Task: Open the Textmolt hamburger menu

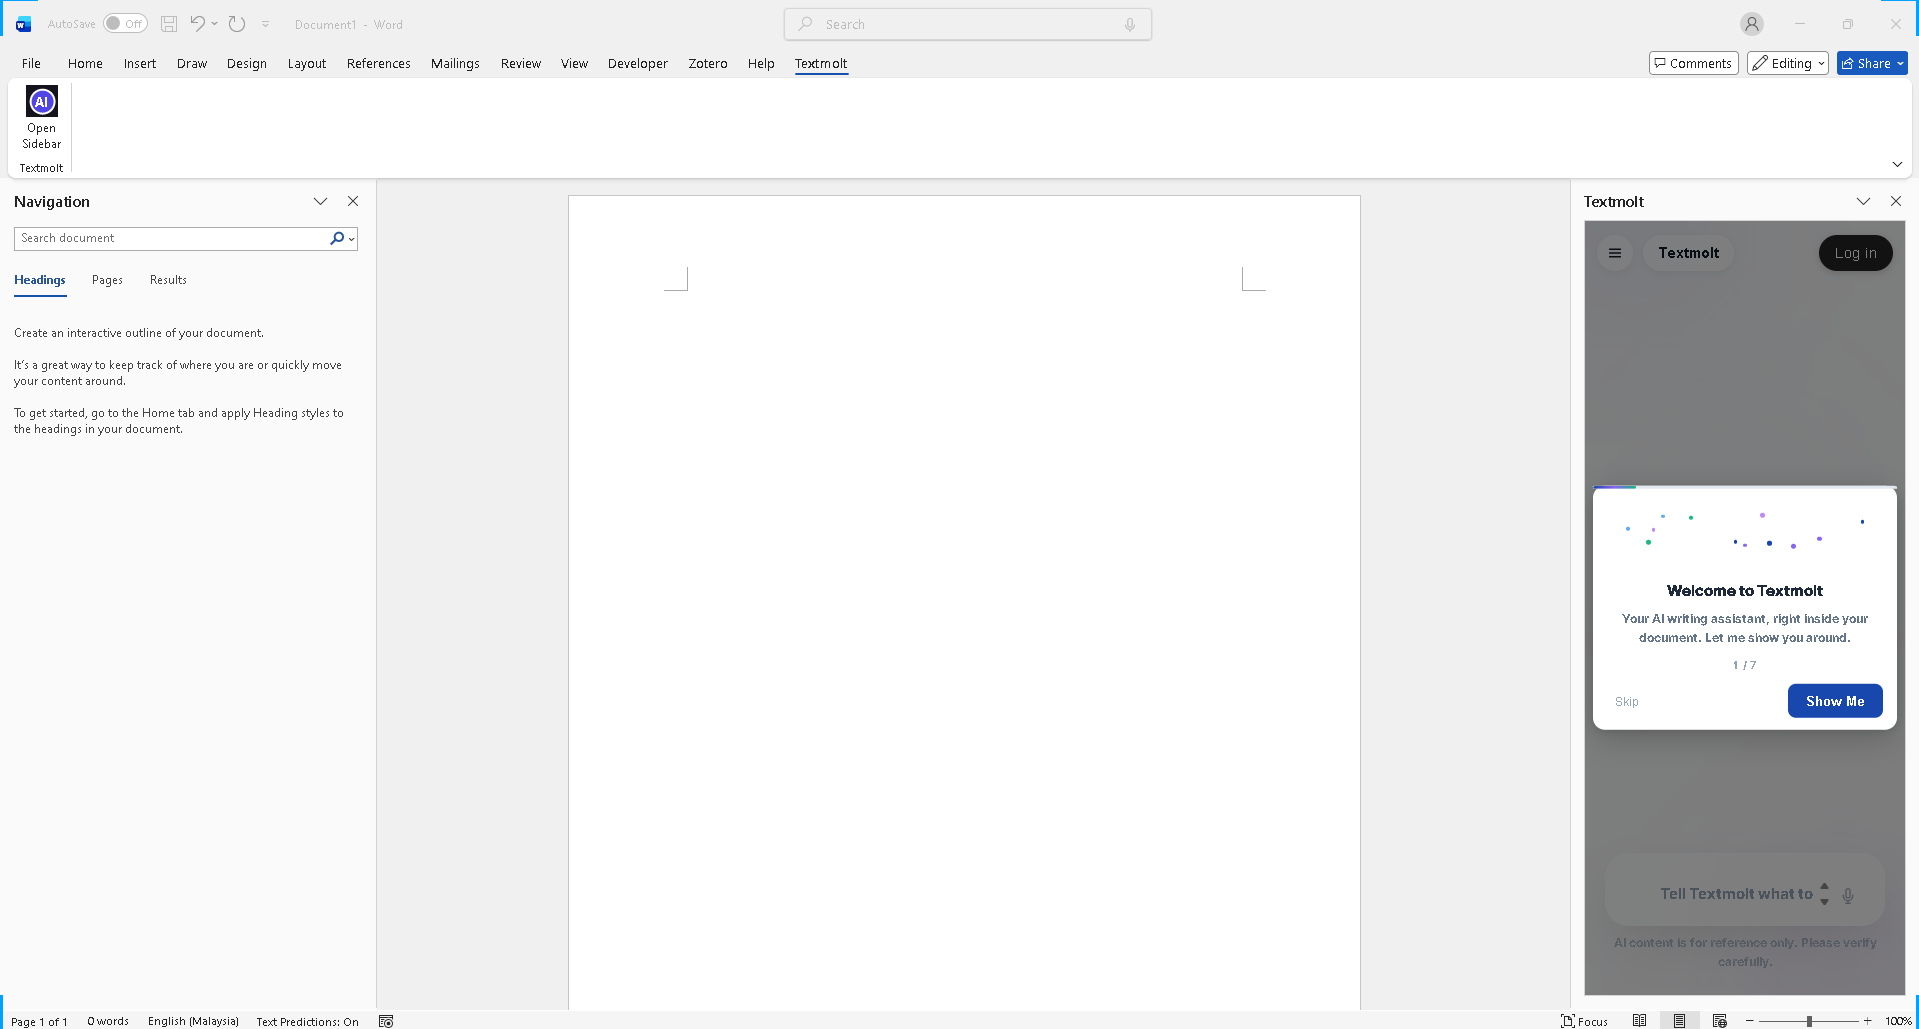Action: pos(1615,253)
